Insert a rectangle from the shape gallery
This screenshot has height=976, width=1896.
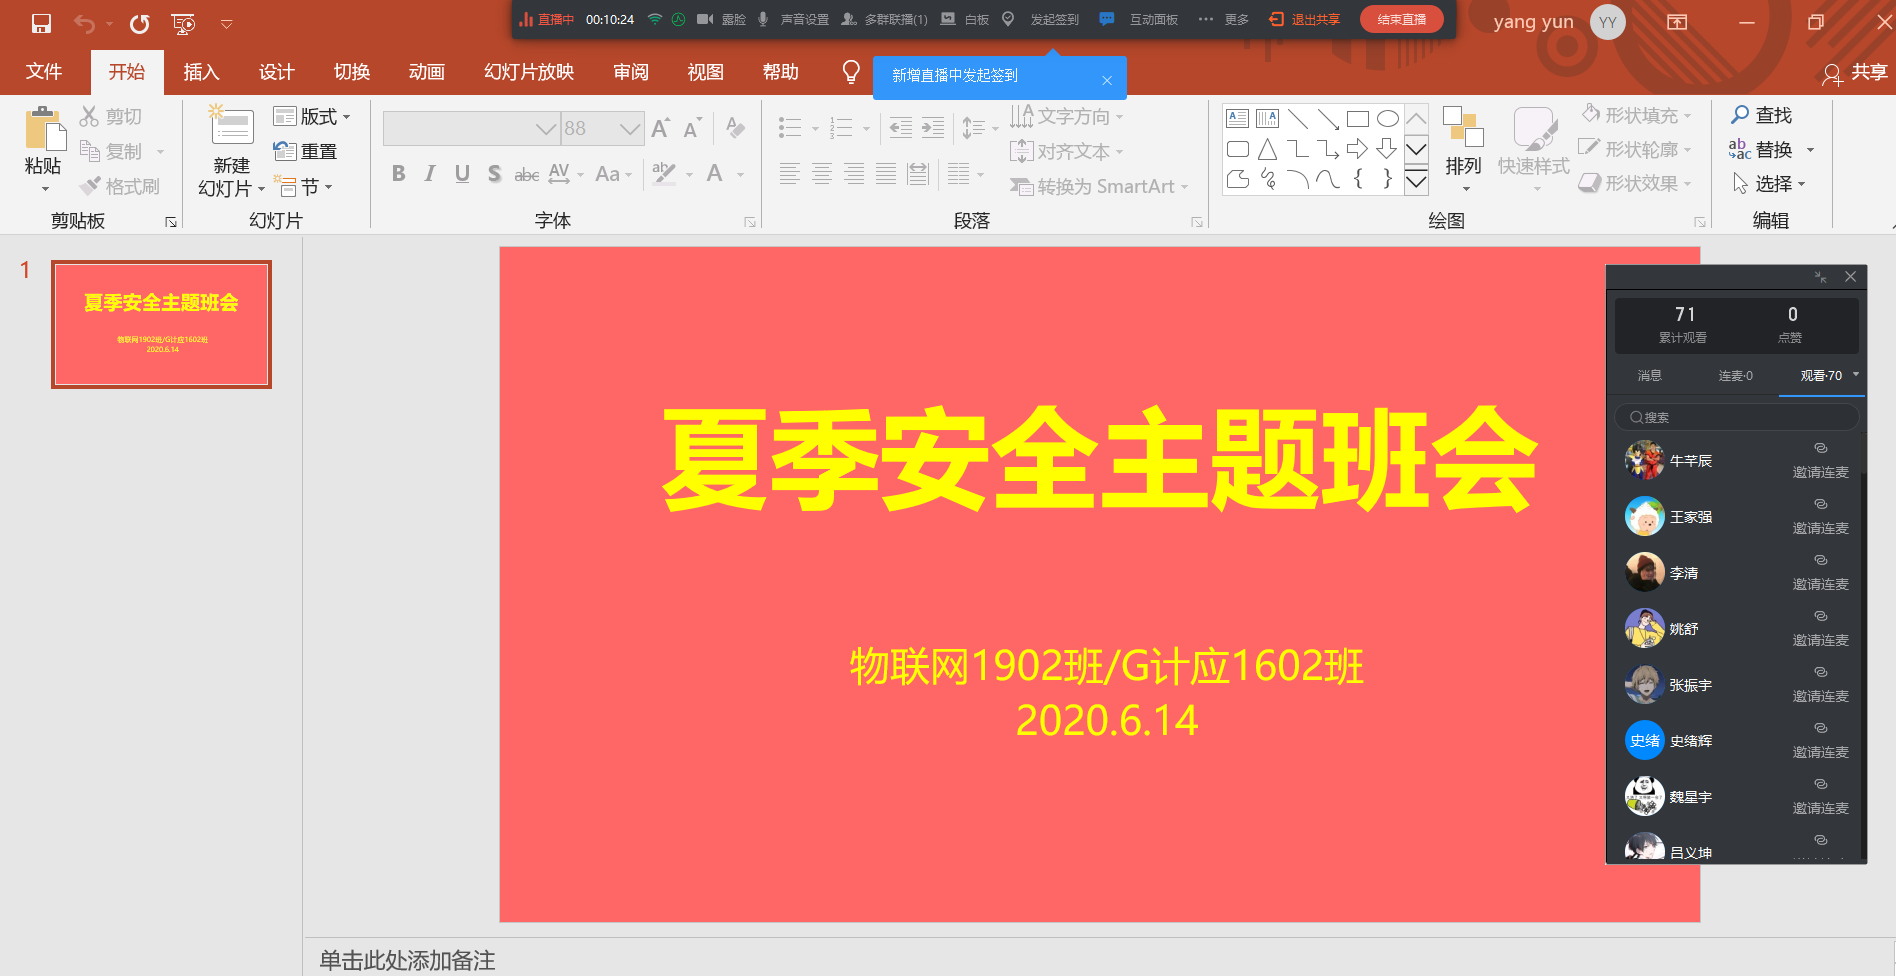point(1358,117)
